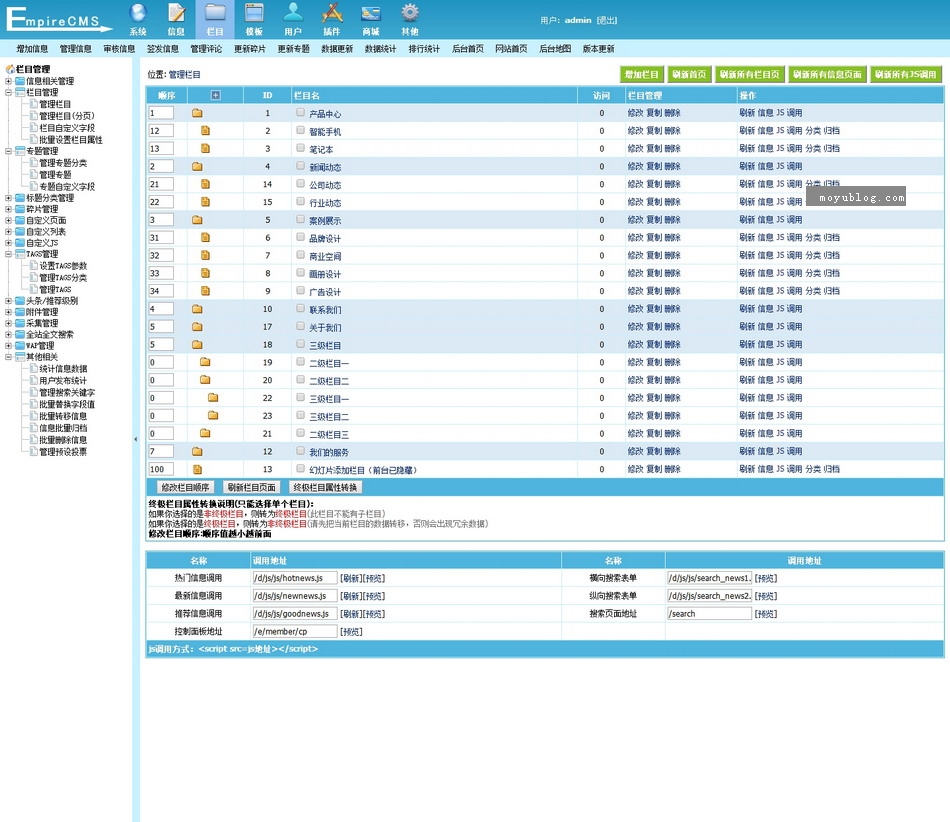The image size is (950, 822).
Task: Click file icon of 幻灯片添加栏目 row
Action: [x=198, y=469]
